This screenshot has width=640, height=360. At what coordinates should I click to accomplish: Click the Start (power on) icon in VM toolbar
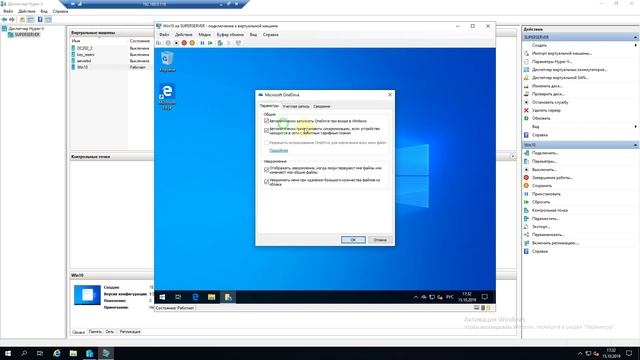[x=168, y=43]
